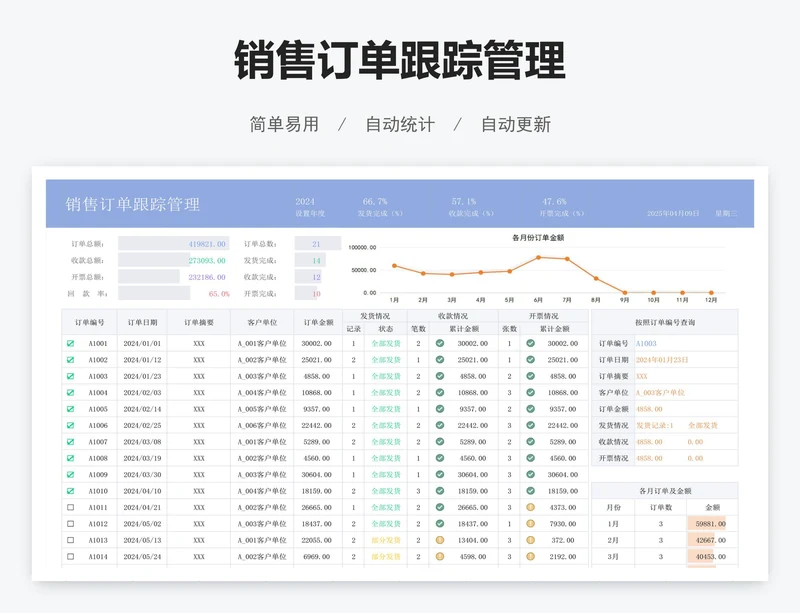Viewport: 800px width, 613px height.
Task: Click the orange 开票 warning icon for order A1012
Action: [531, 524]
